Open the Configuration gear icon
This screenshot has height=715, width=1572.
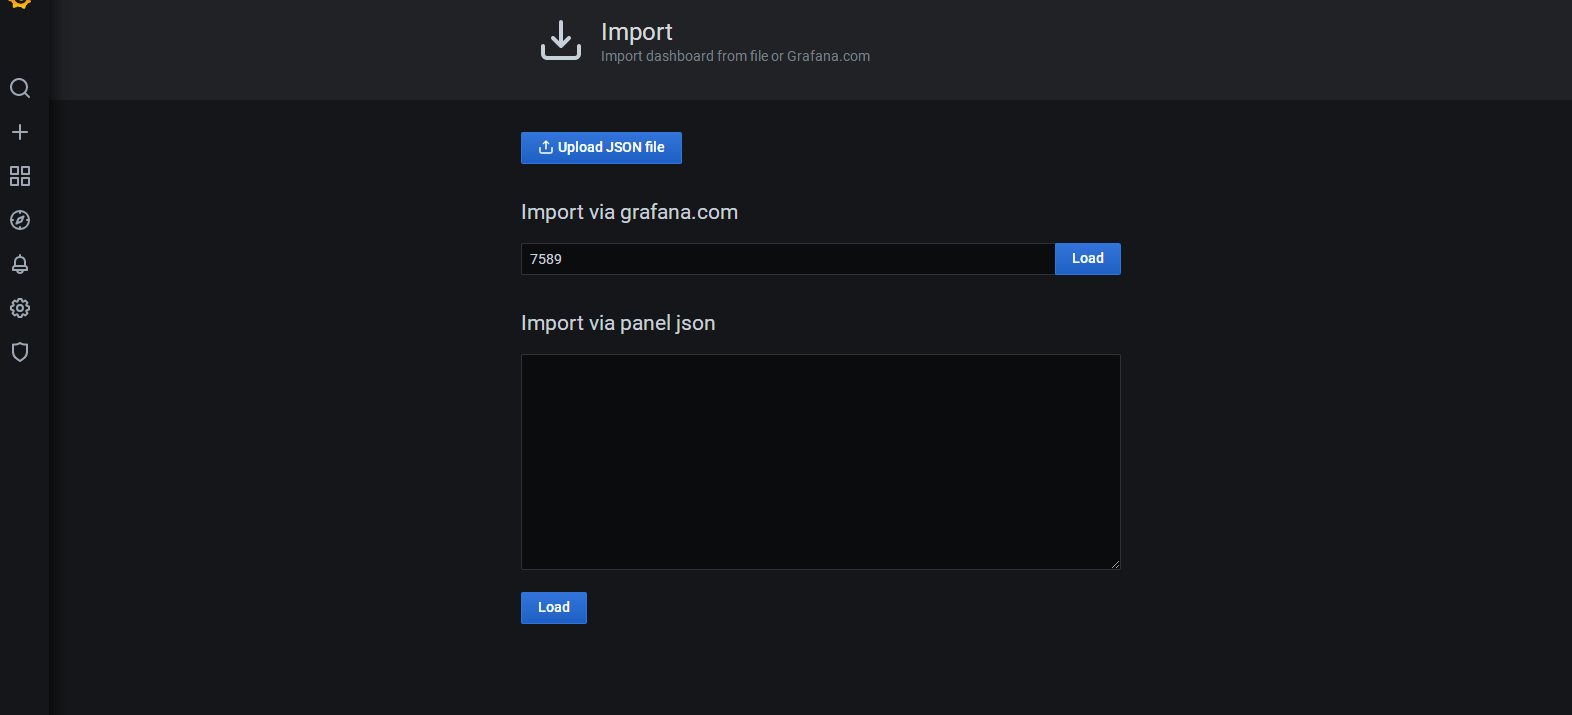coord(20,308)
